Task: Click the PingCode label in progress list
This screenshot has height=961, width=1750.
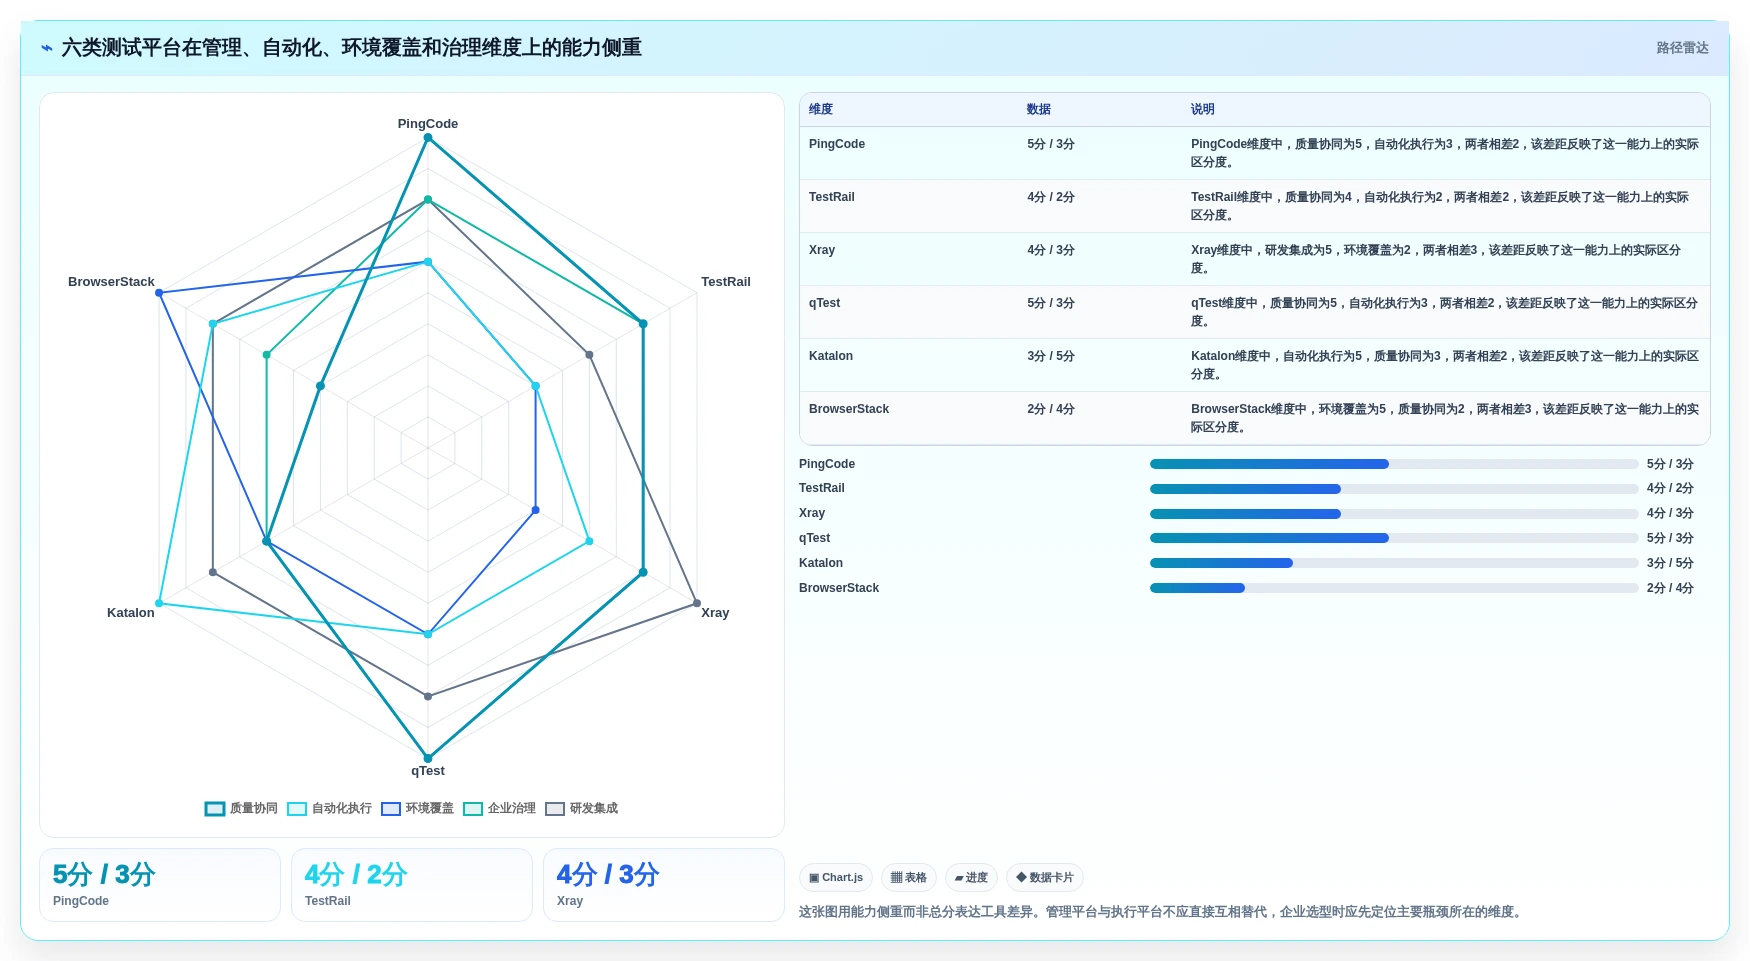Action: 827,464
